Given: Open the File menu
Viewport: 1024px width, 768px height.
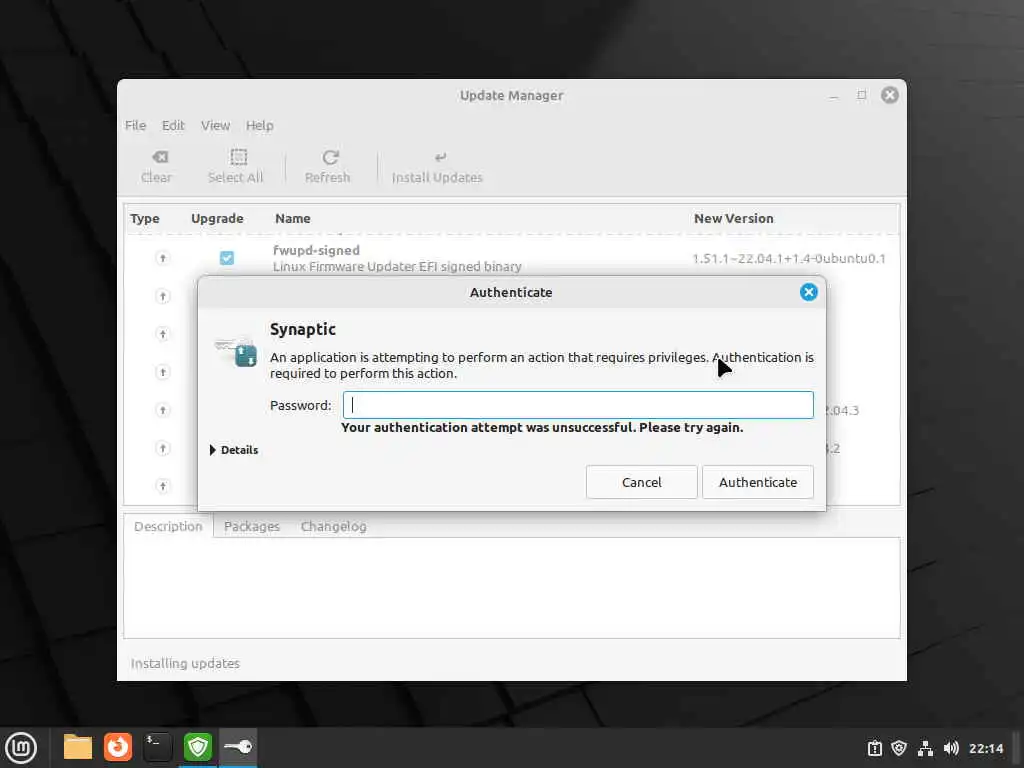Looking at the screenshot, I should [x=135, y=125].
